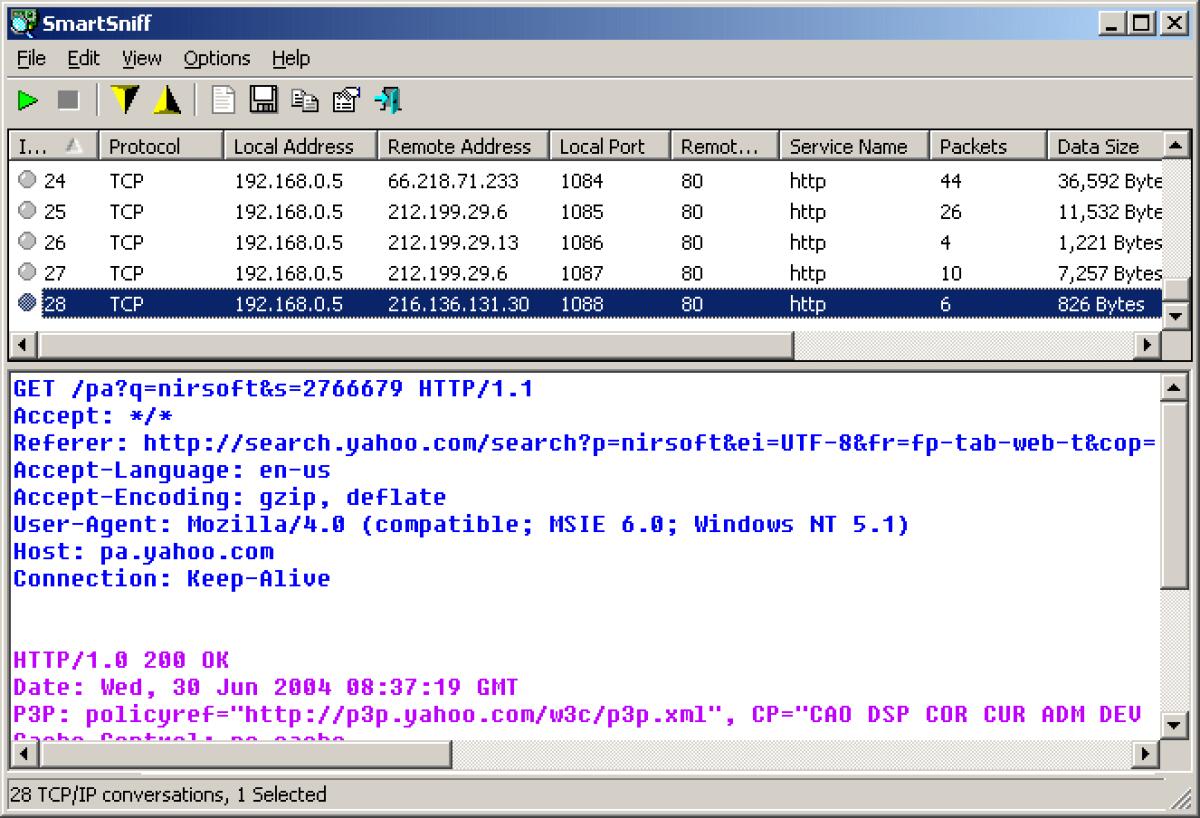This screenshot has width=1200, height=818.
Task: Stop capture using the gray square icon
Action: (x=66, y=100)
